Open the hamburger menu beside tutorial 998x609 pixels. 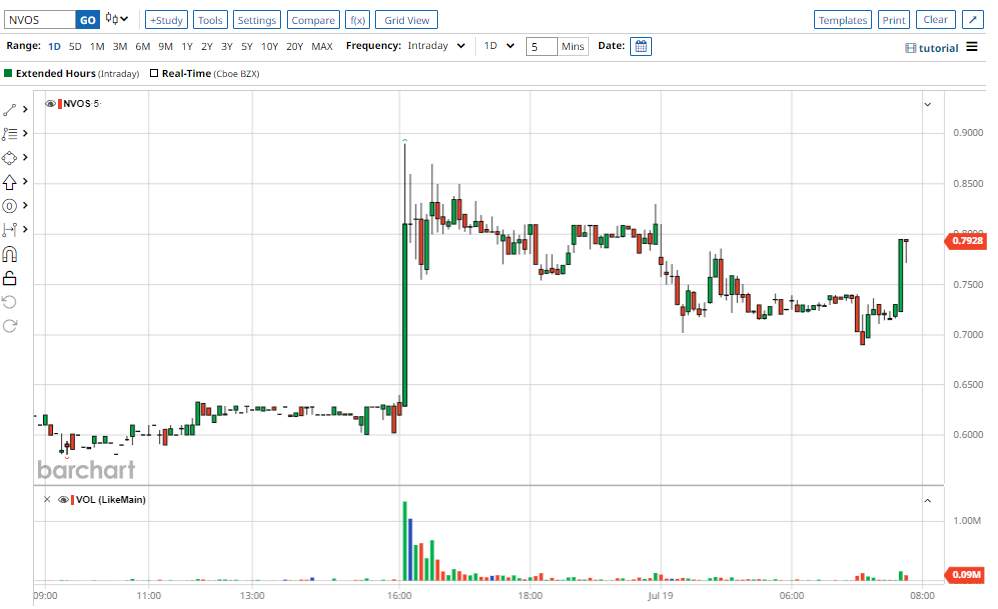(972, 47)
